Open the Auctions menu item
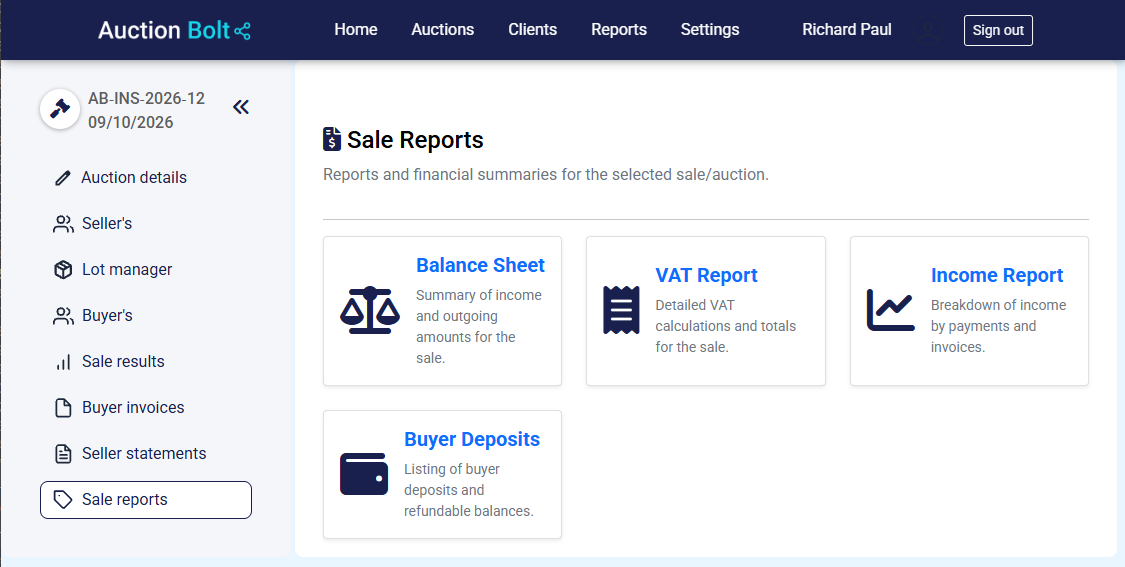1125x567 pixels. (443, 29)
